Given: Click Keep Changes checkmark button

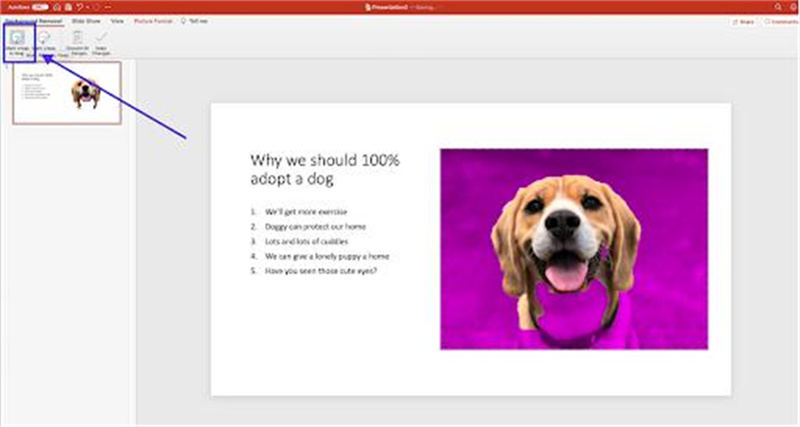Looking at the screenshot, I should pyautogui.click(x=101, y=43).
